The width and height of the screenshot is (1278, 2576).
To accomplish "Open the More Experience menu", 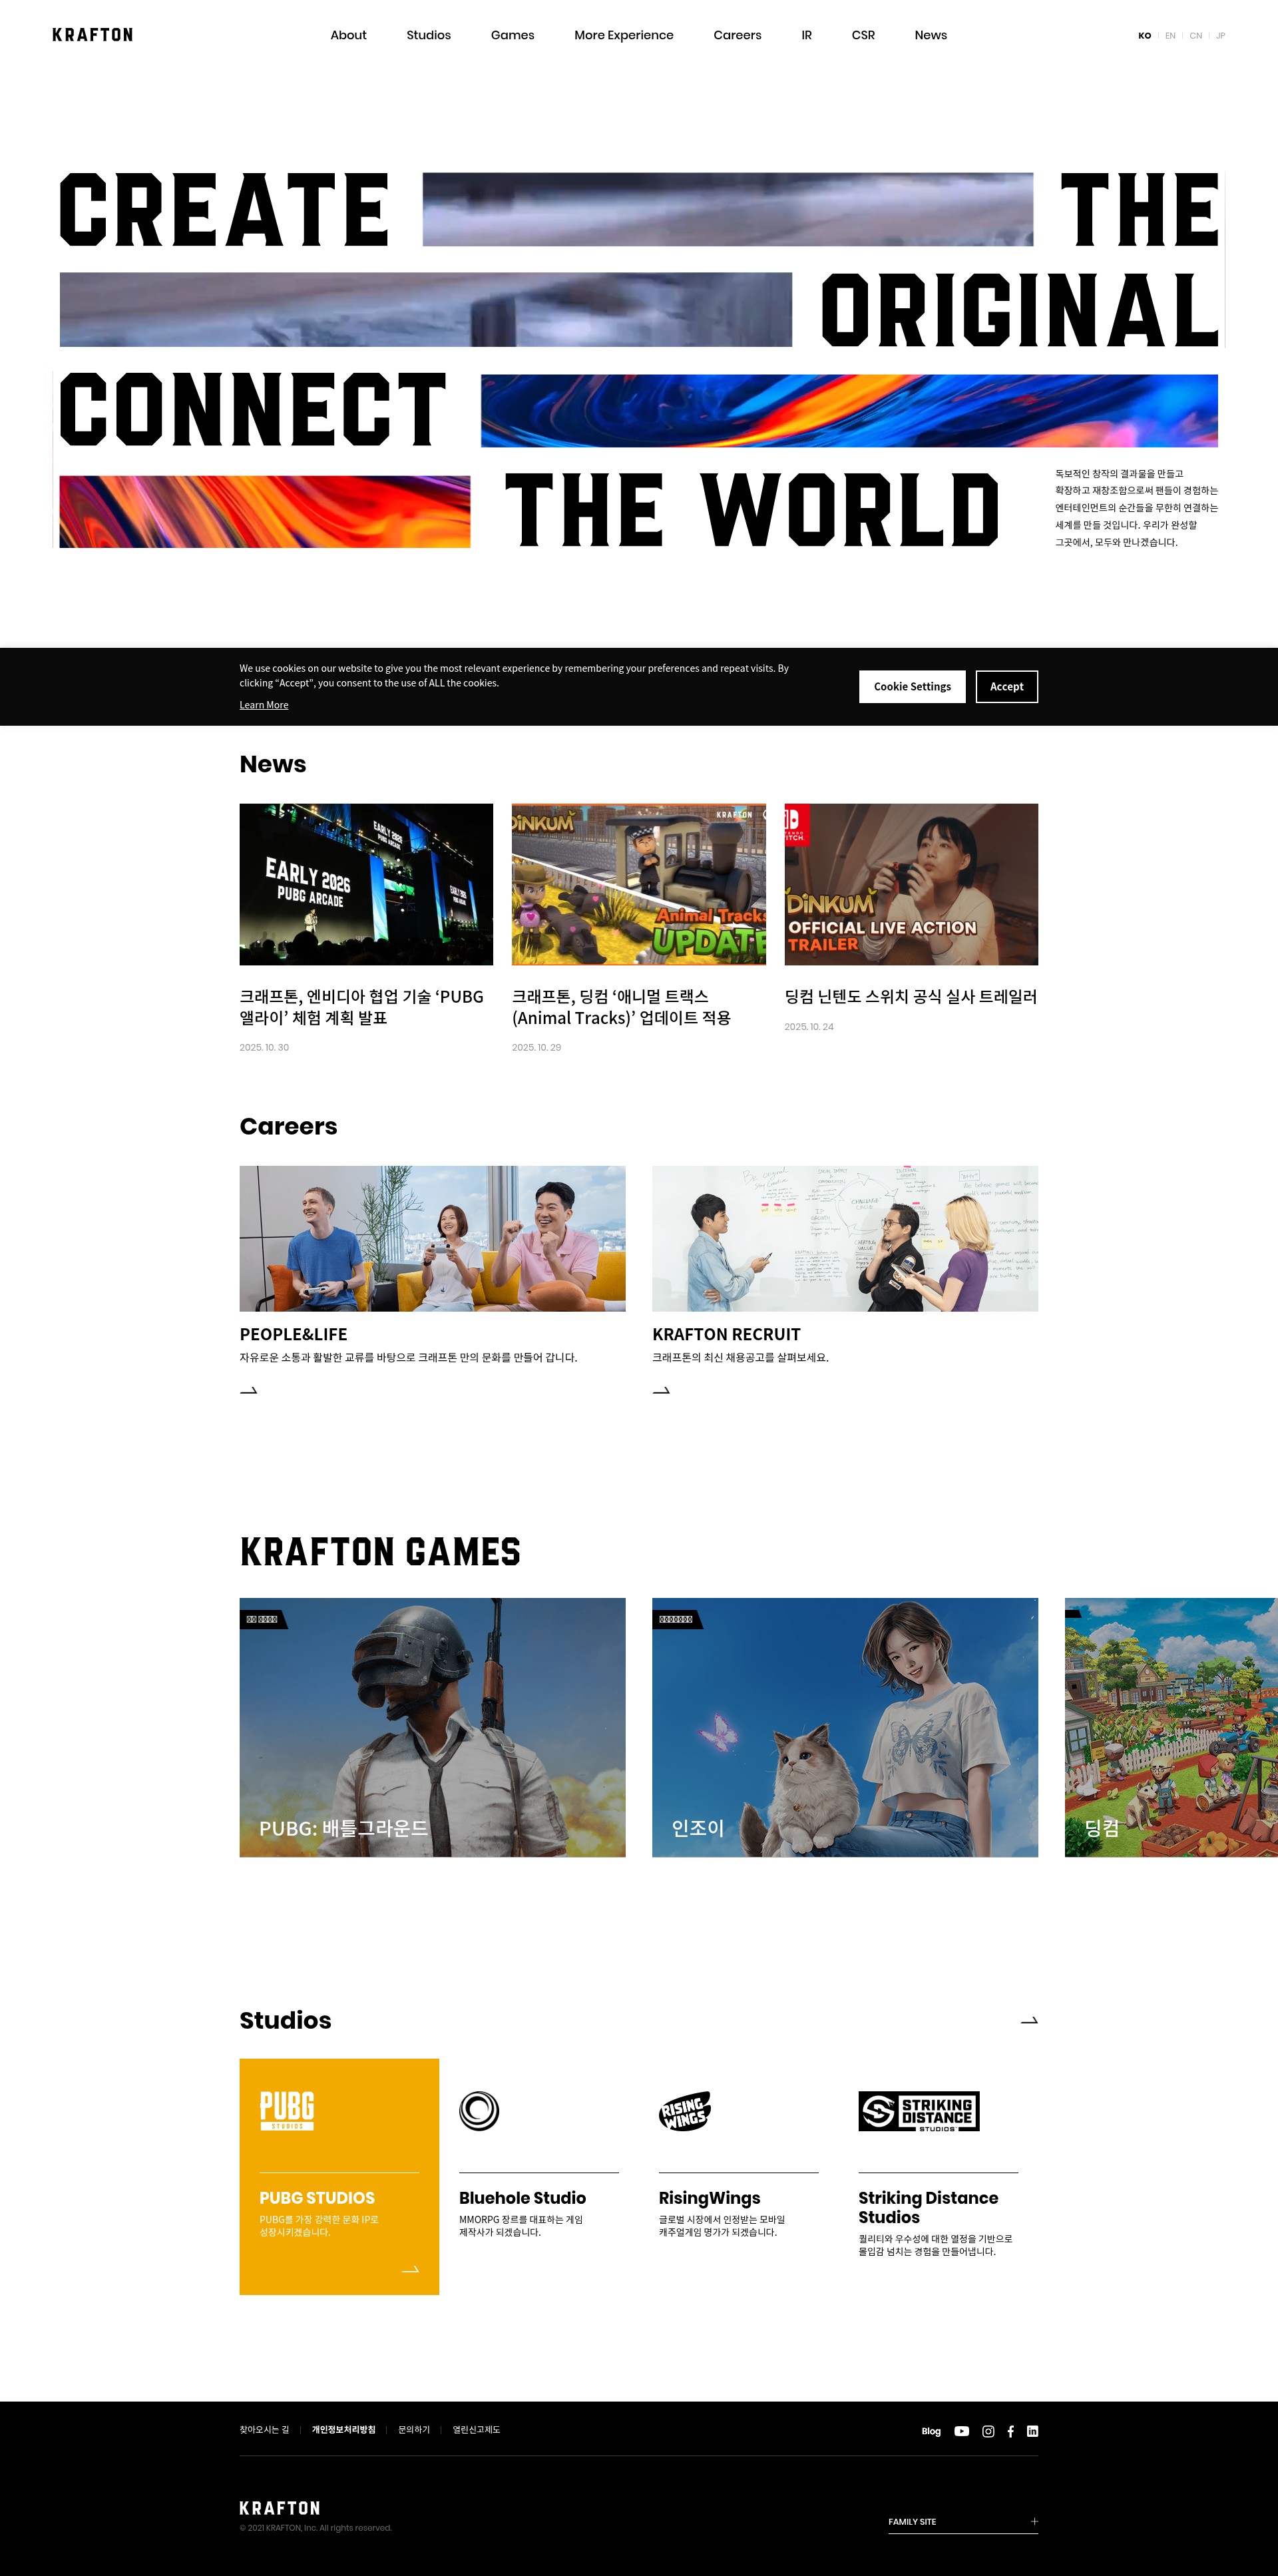I will 624,35.
